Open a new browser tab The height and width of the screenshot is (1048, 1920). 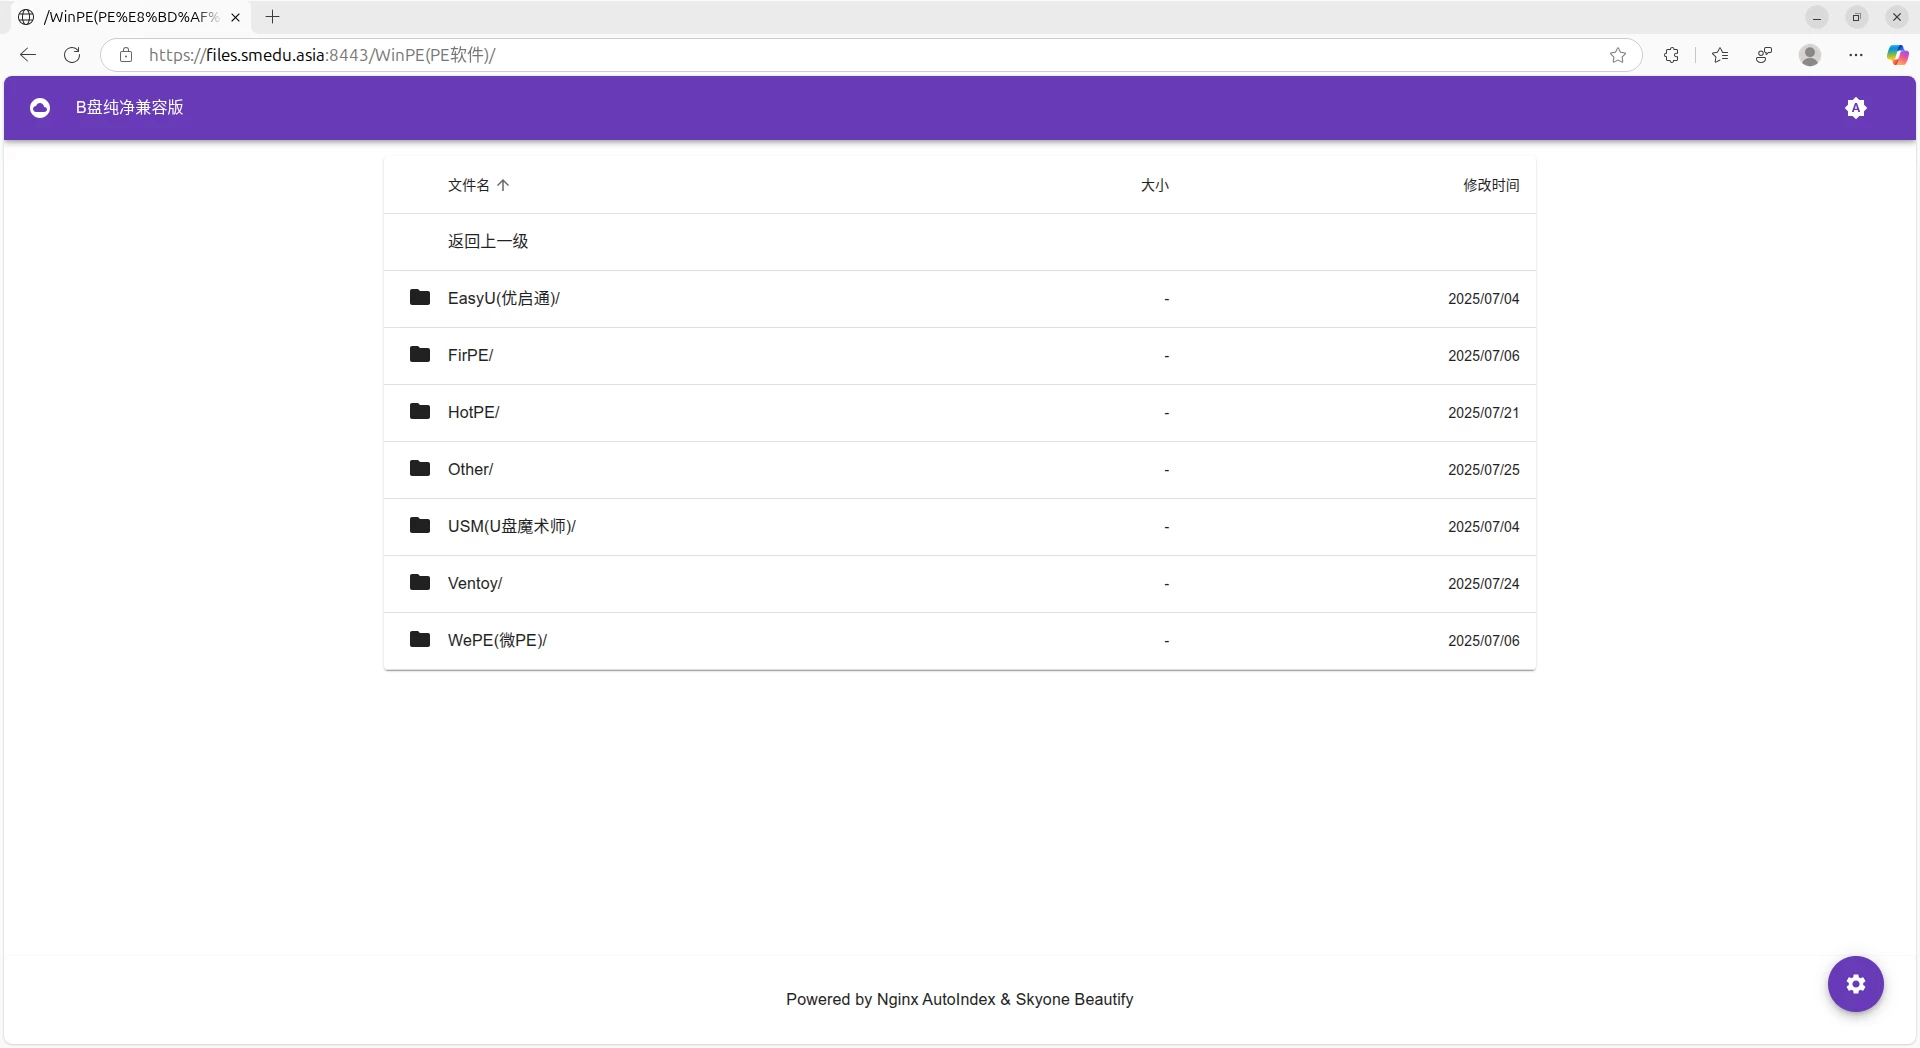coord(272,17)
